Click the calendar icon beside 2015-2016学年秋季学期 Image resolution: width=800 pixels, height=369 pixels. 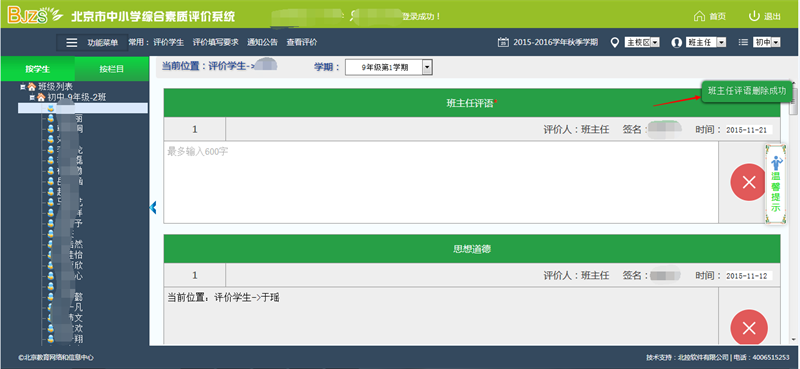tap(503, 42)
